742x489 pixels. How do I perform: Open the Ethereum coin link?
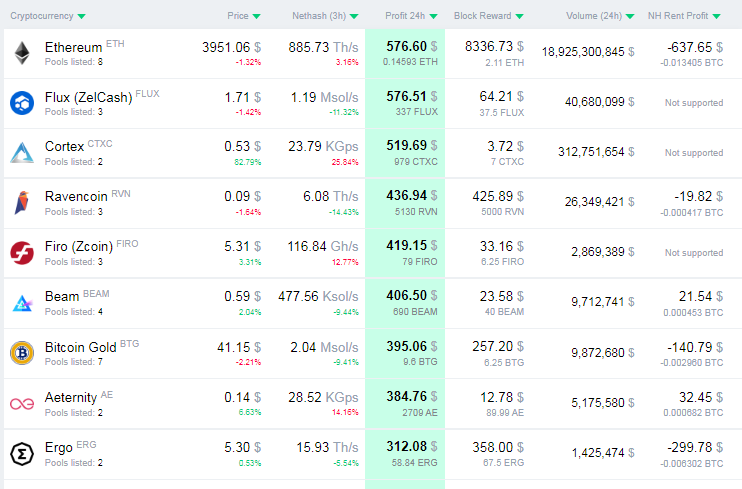tap(73, 47)
